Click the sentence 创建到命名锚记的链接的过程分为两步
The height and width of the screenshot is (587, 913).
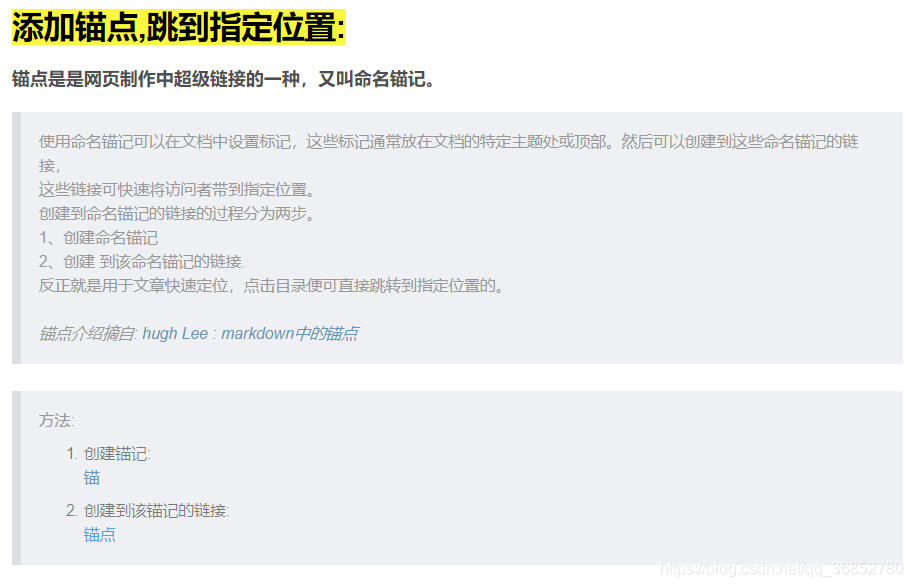[x=178, y=214]
